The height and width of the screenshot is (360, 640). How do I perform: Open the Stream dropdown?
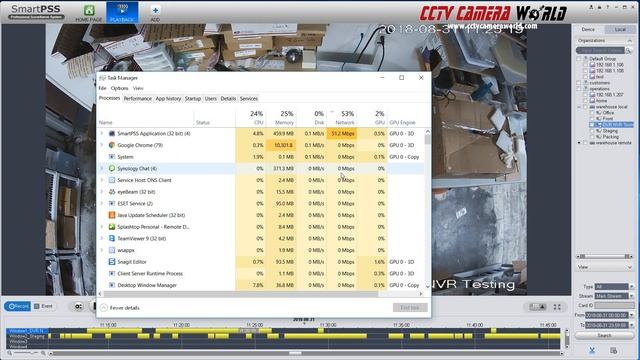click(x=631, y=296)
